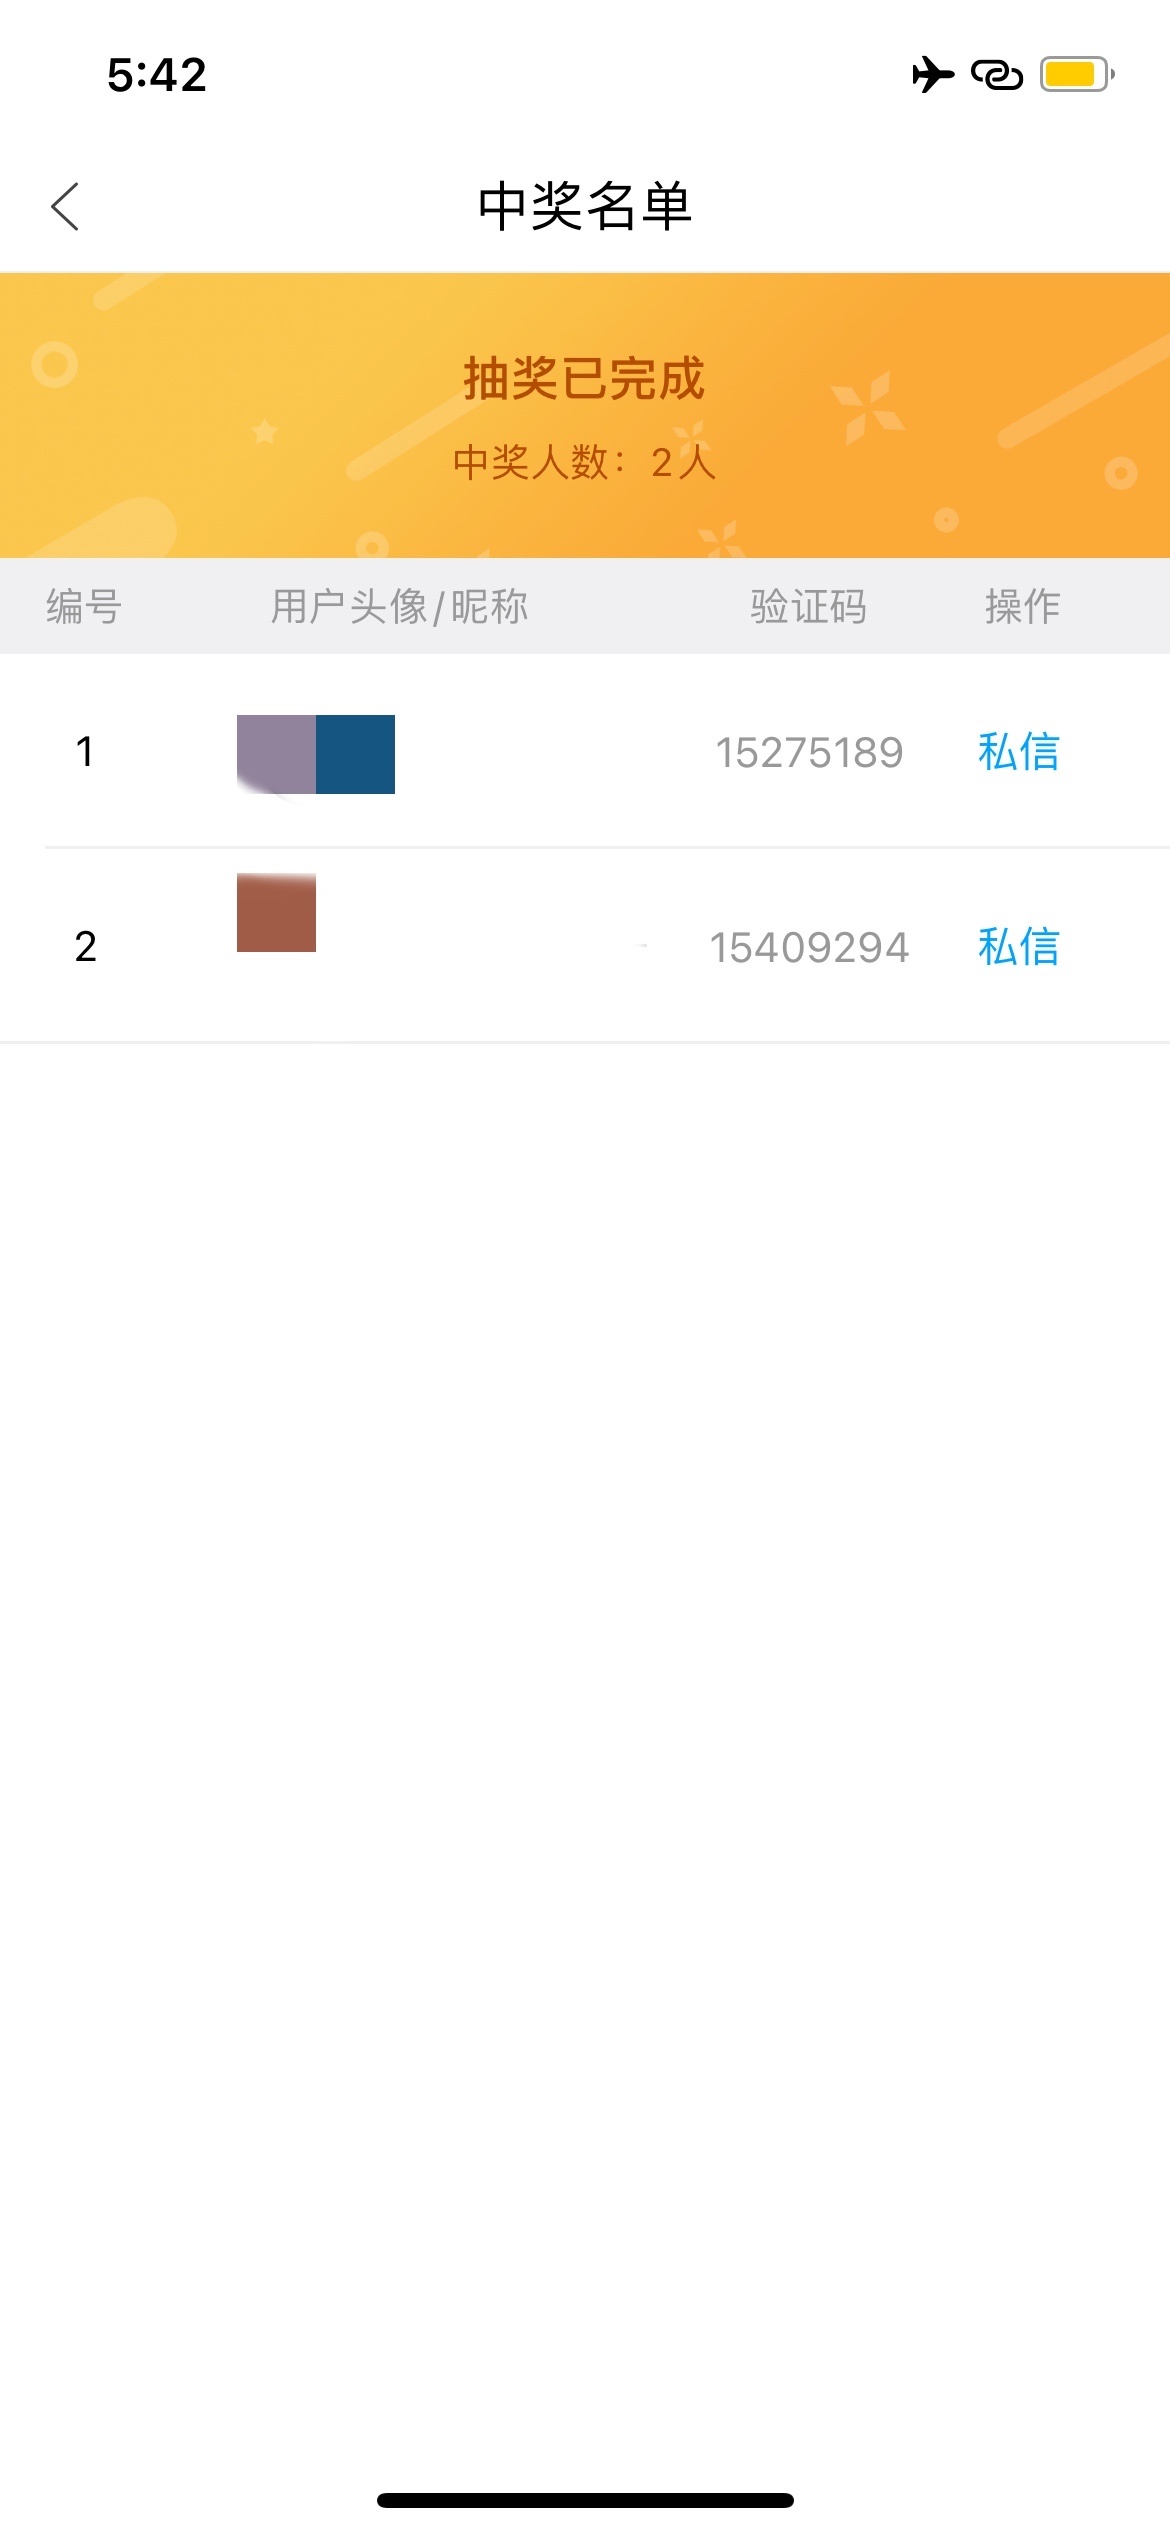Tap the yellow battery indicator
1170x2532 pixels.
click(1077, 75)
